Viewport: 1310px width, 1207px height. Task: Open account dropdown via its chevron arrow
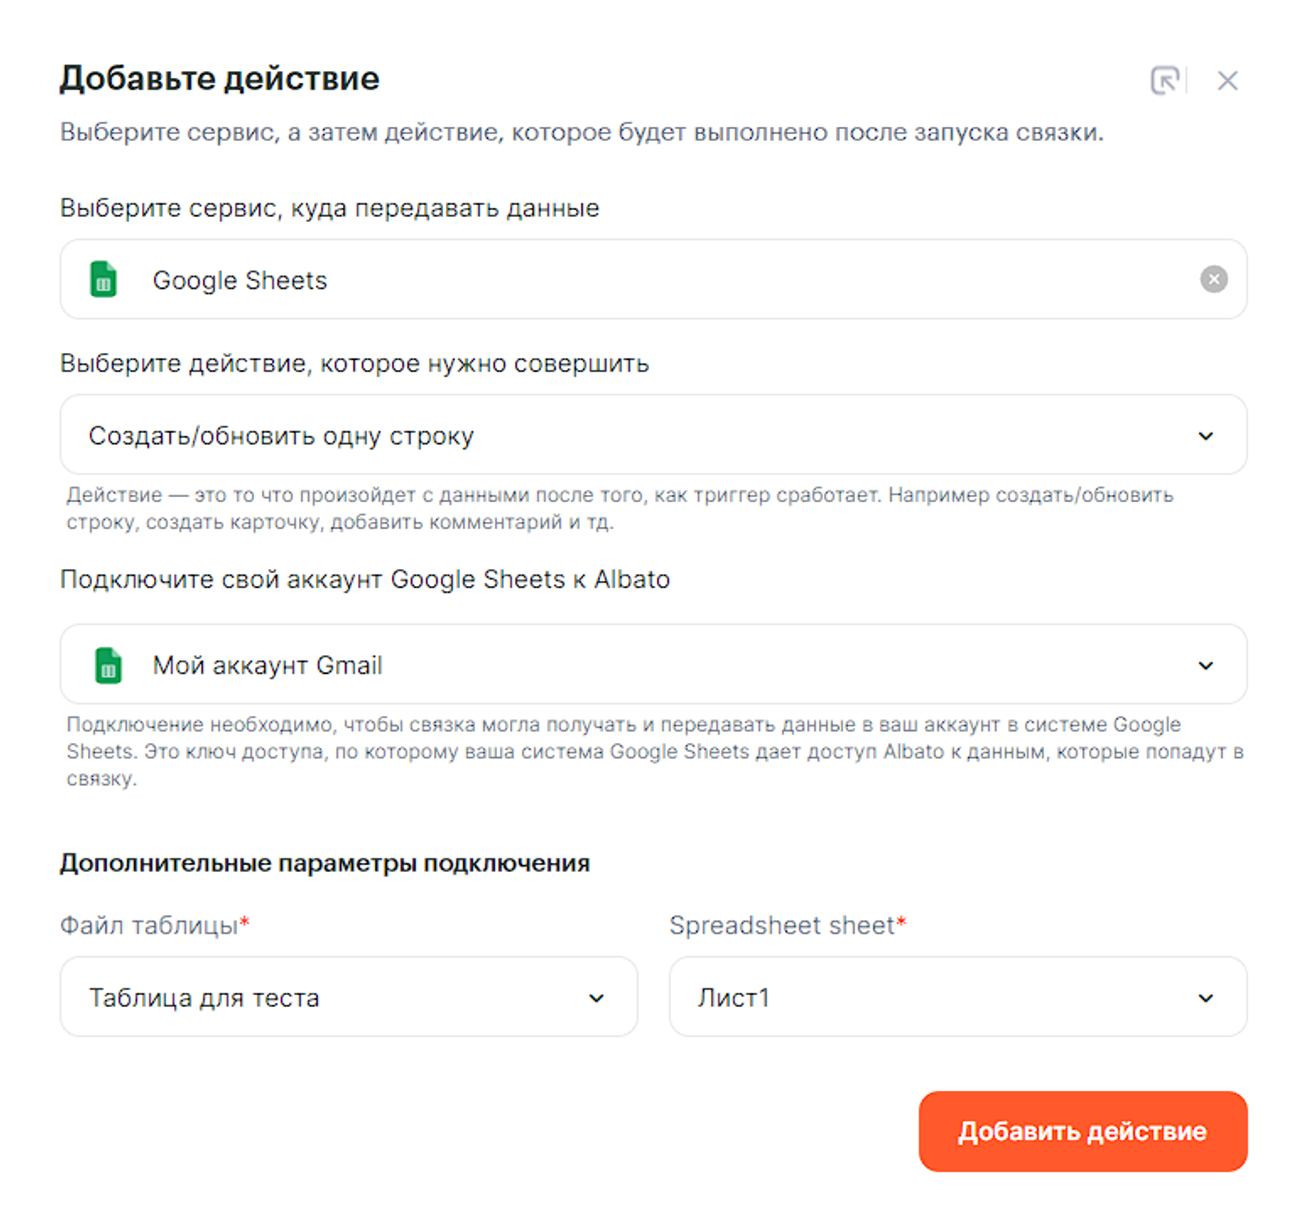click(x=1205, y=666)
